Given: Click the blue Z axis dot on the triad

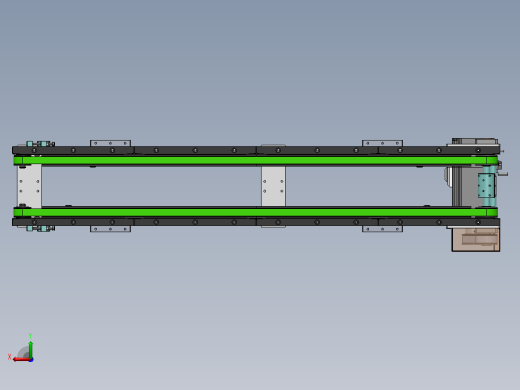Looking at the screenshot, I should point(31,360).
